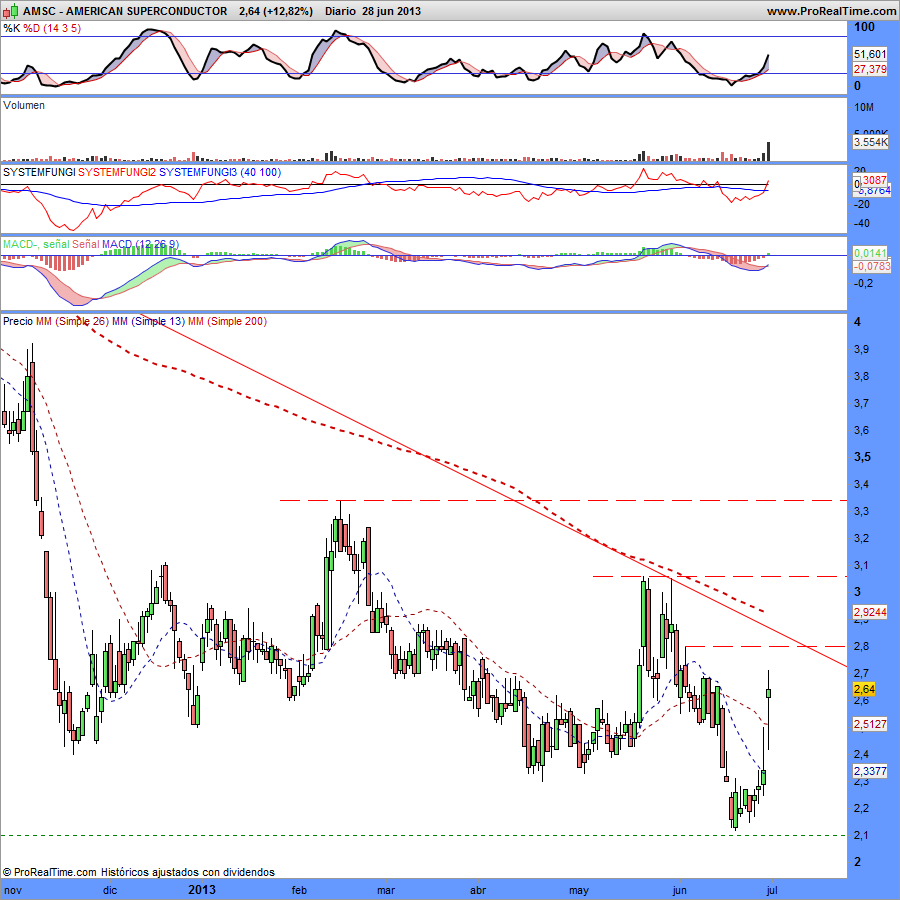
Task: Select the AMSC - AMERICAN SUPERCONDUCTOR title
Action: pos(125,11)
